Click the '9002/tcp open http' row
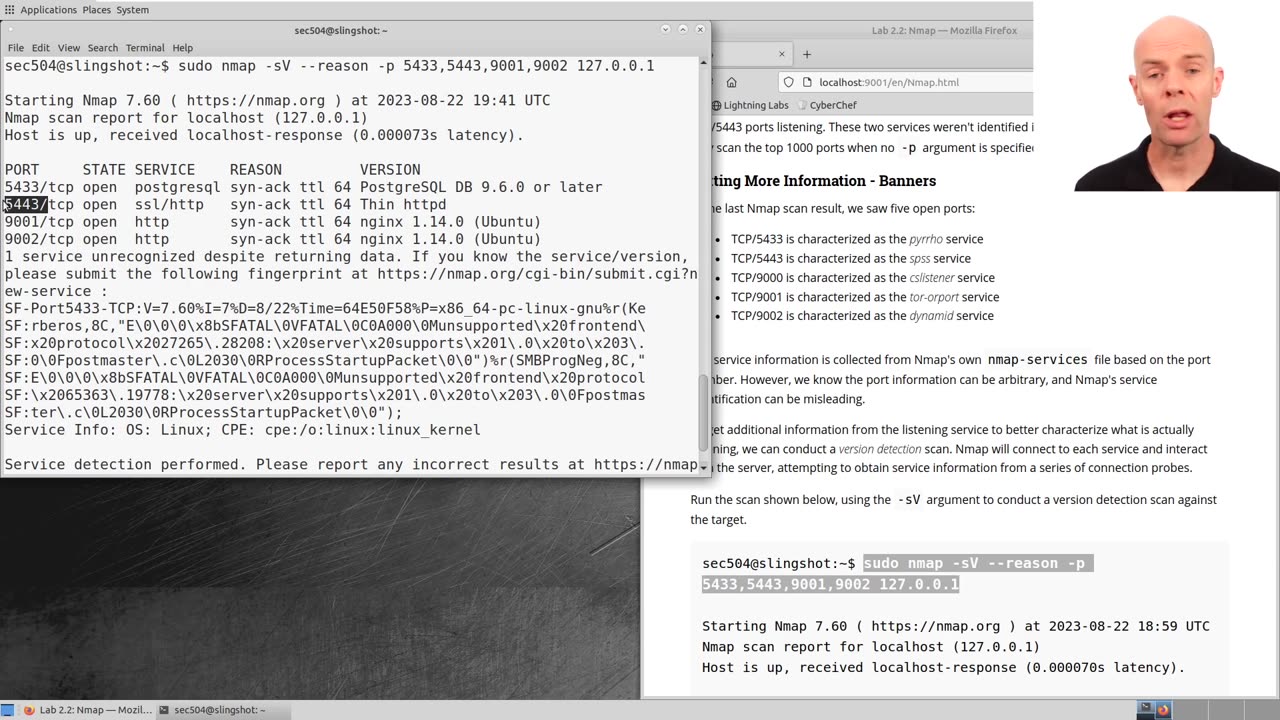The width and height of the screenshot is (1280, 720). 273,239
